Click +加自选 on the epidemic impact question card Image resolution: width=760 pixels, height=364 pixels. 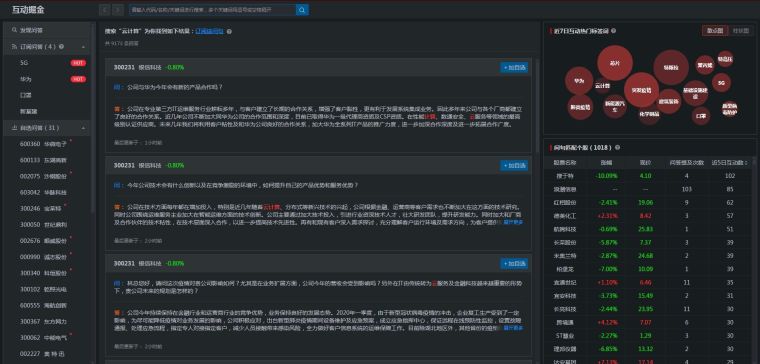pos(514,264)
